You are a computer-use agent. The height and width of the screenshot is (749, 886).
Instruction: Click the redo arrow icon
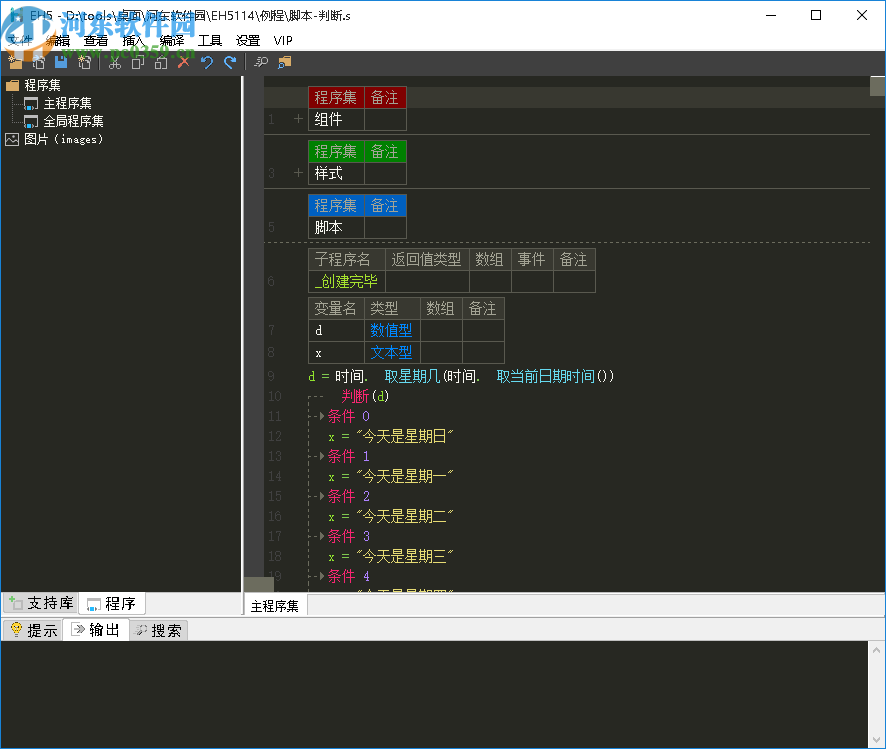tap(230, 62)
